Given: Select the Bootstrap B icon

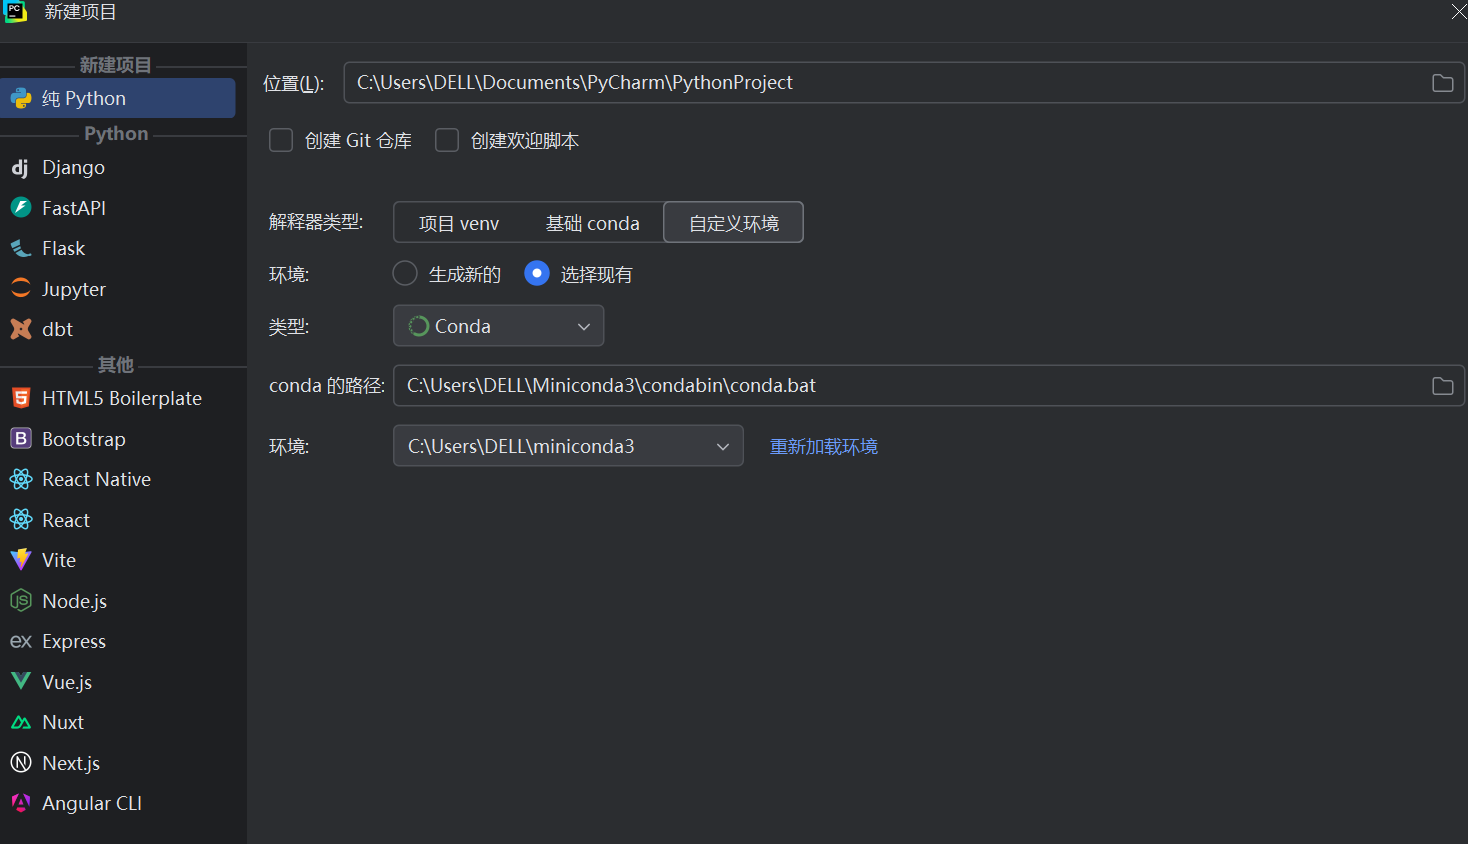Looking at the screenshot, I should click(x=21, y=438).
